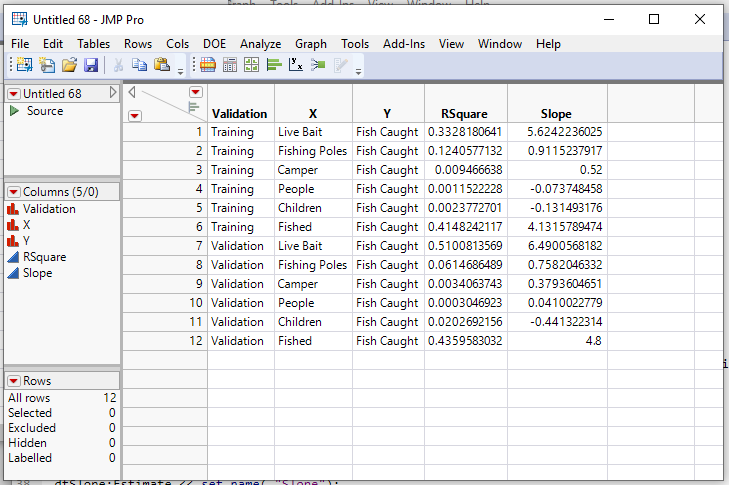
Task: Run the Source script green triangle
Action: tap(14, 111)
